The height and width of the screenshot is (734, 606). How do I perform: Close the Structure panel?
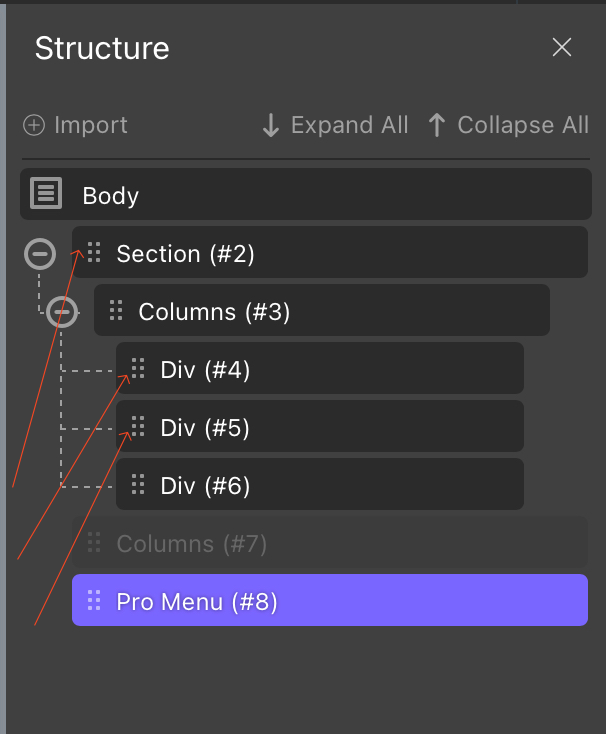pos(562,47)
